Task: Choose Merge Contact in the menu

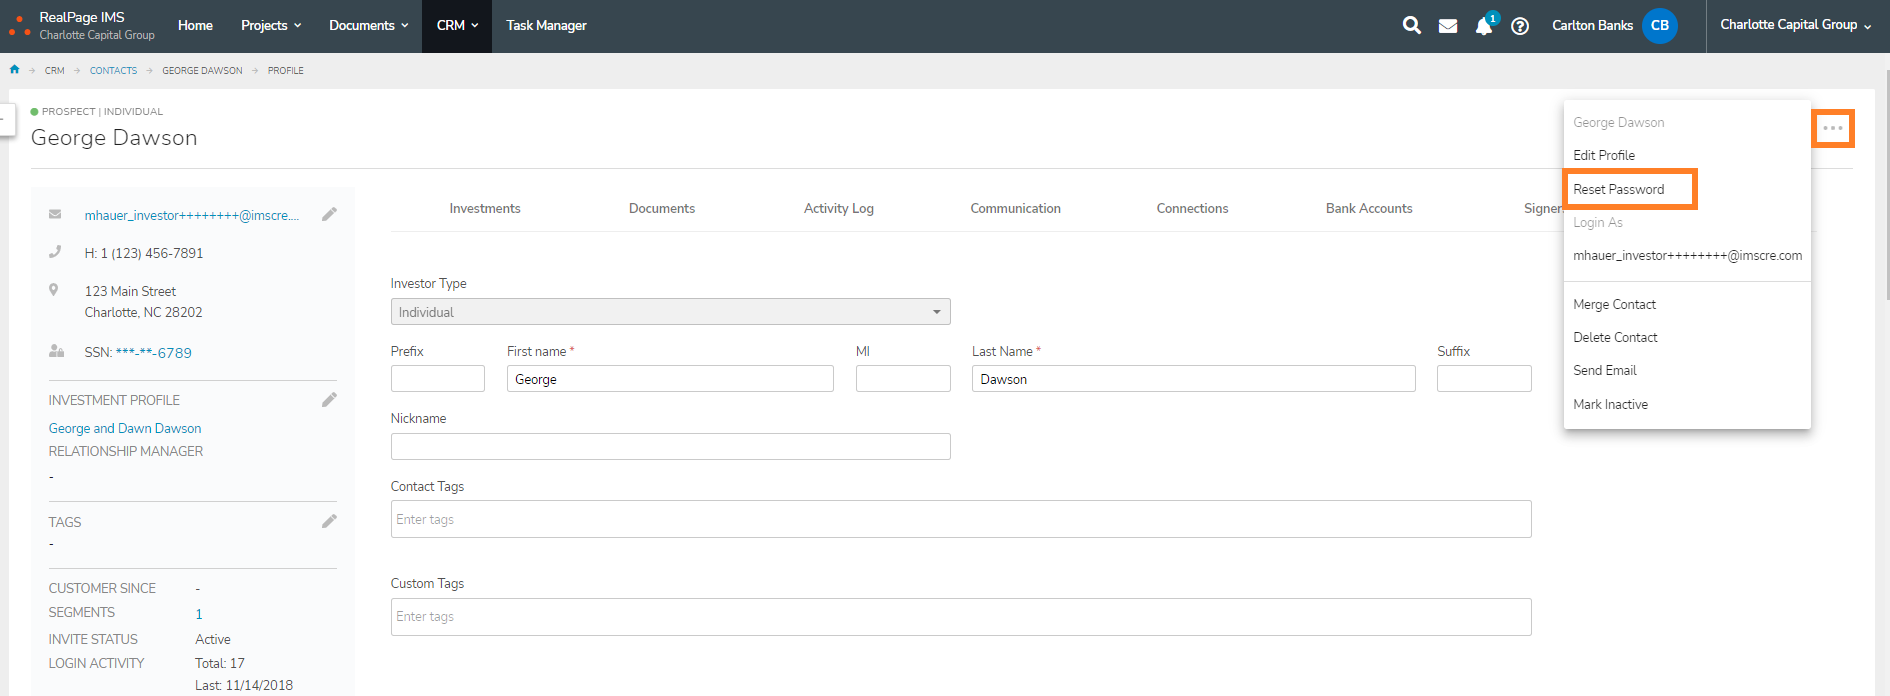Action: [1614, 304]
